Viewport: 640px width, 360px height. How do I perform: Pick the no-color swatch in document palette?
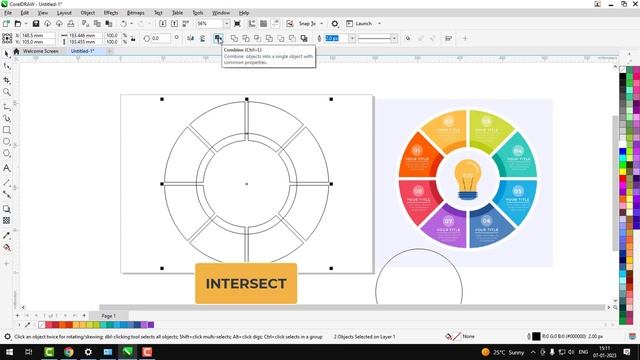[42, 325]
